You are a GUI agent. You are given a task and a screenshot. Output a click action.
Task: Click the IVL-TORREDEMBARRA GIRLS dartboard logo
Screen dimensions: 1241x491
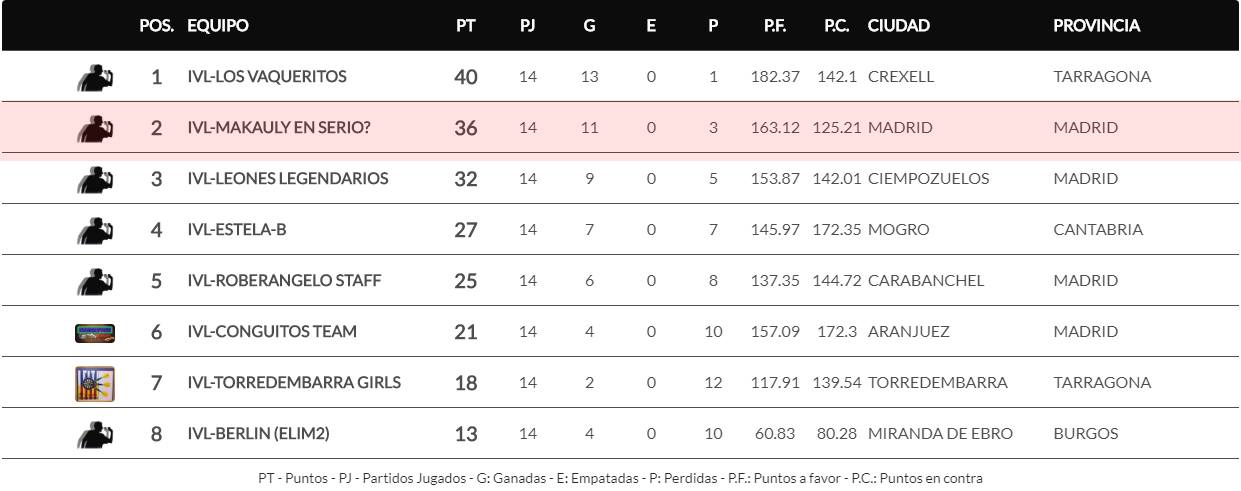95,384
